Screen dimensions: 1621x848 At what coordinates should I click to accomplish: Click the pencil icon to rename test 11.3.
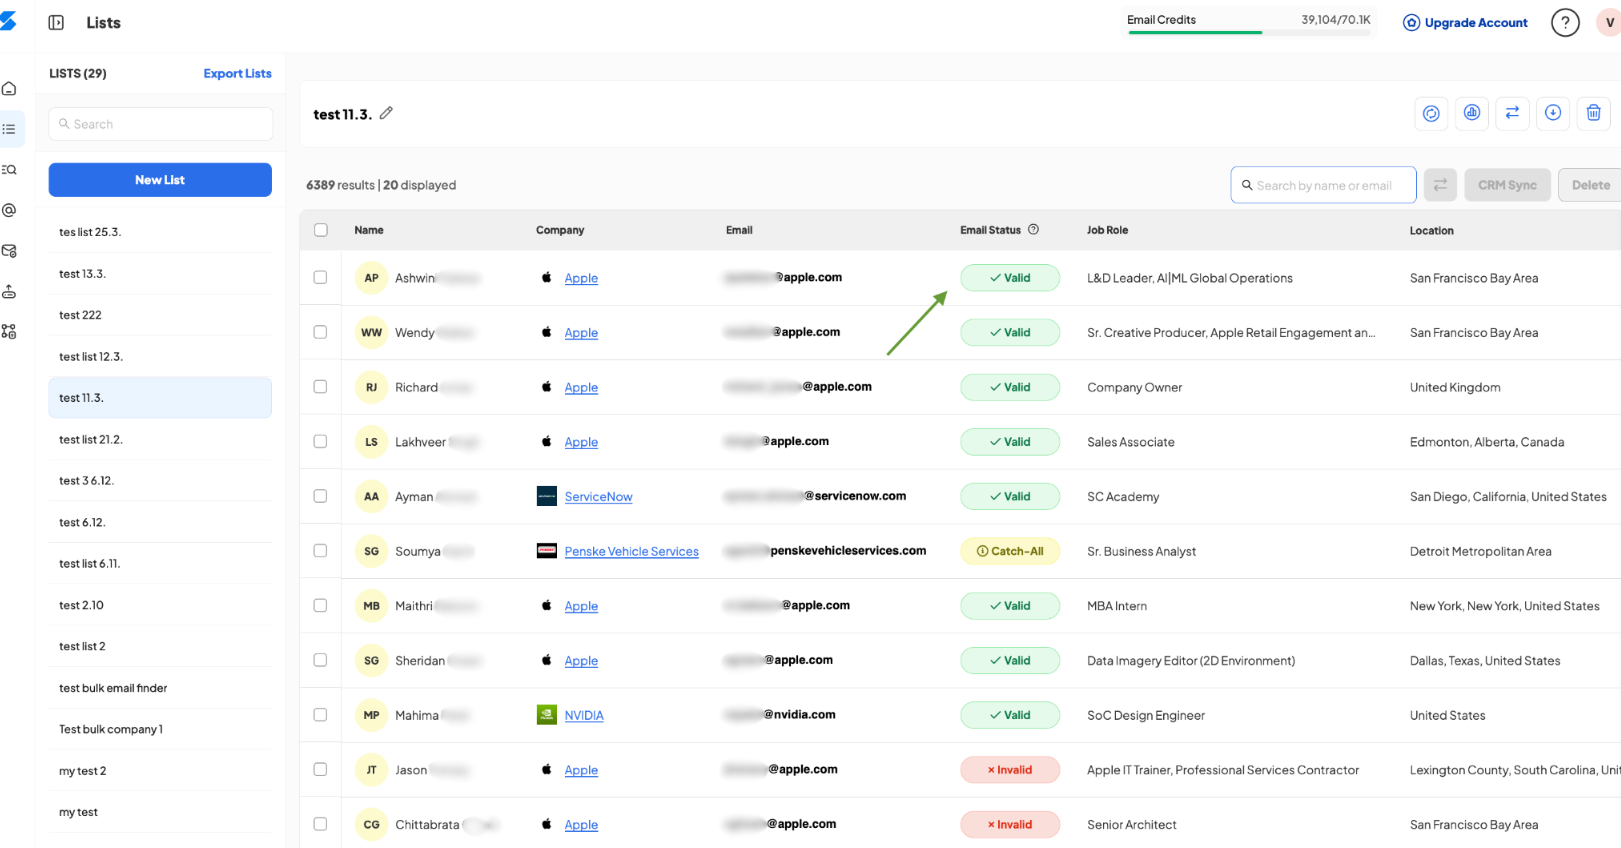(386, 113)
